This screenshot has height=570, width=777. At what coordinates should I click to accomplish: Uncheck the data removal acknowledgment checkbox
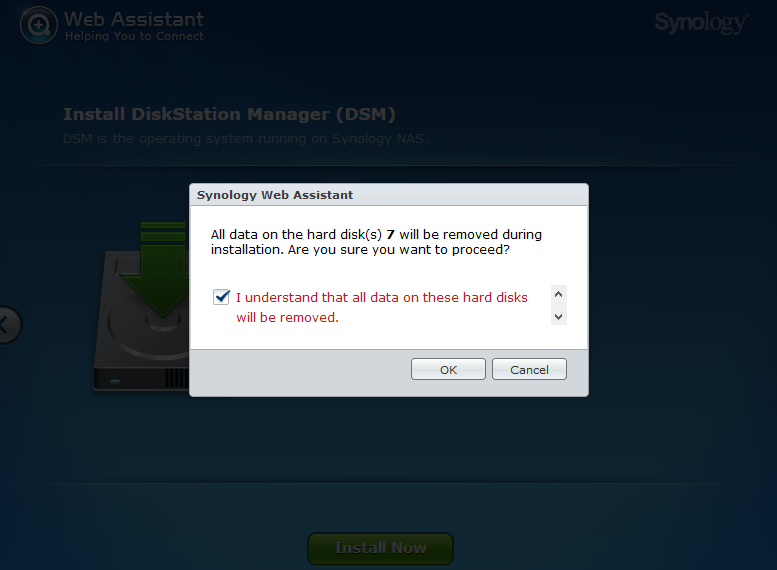tap(221, 297)
